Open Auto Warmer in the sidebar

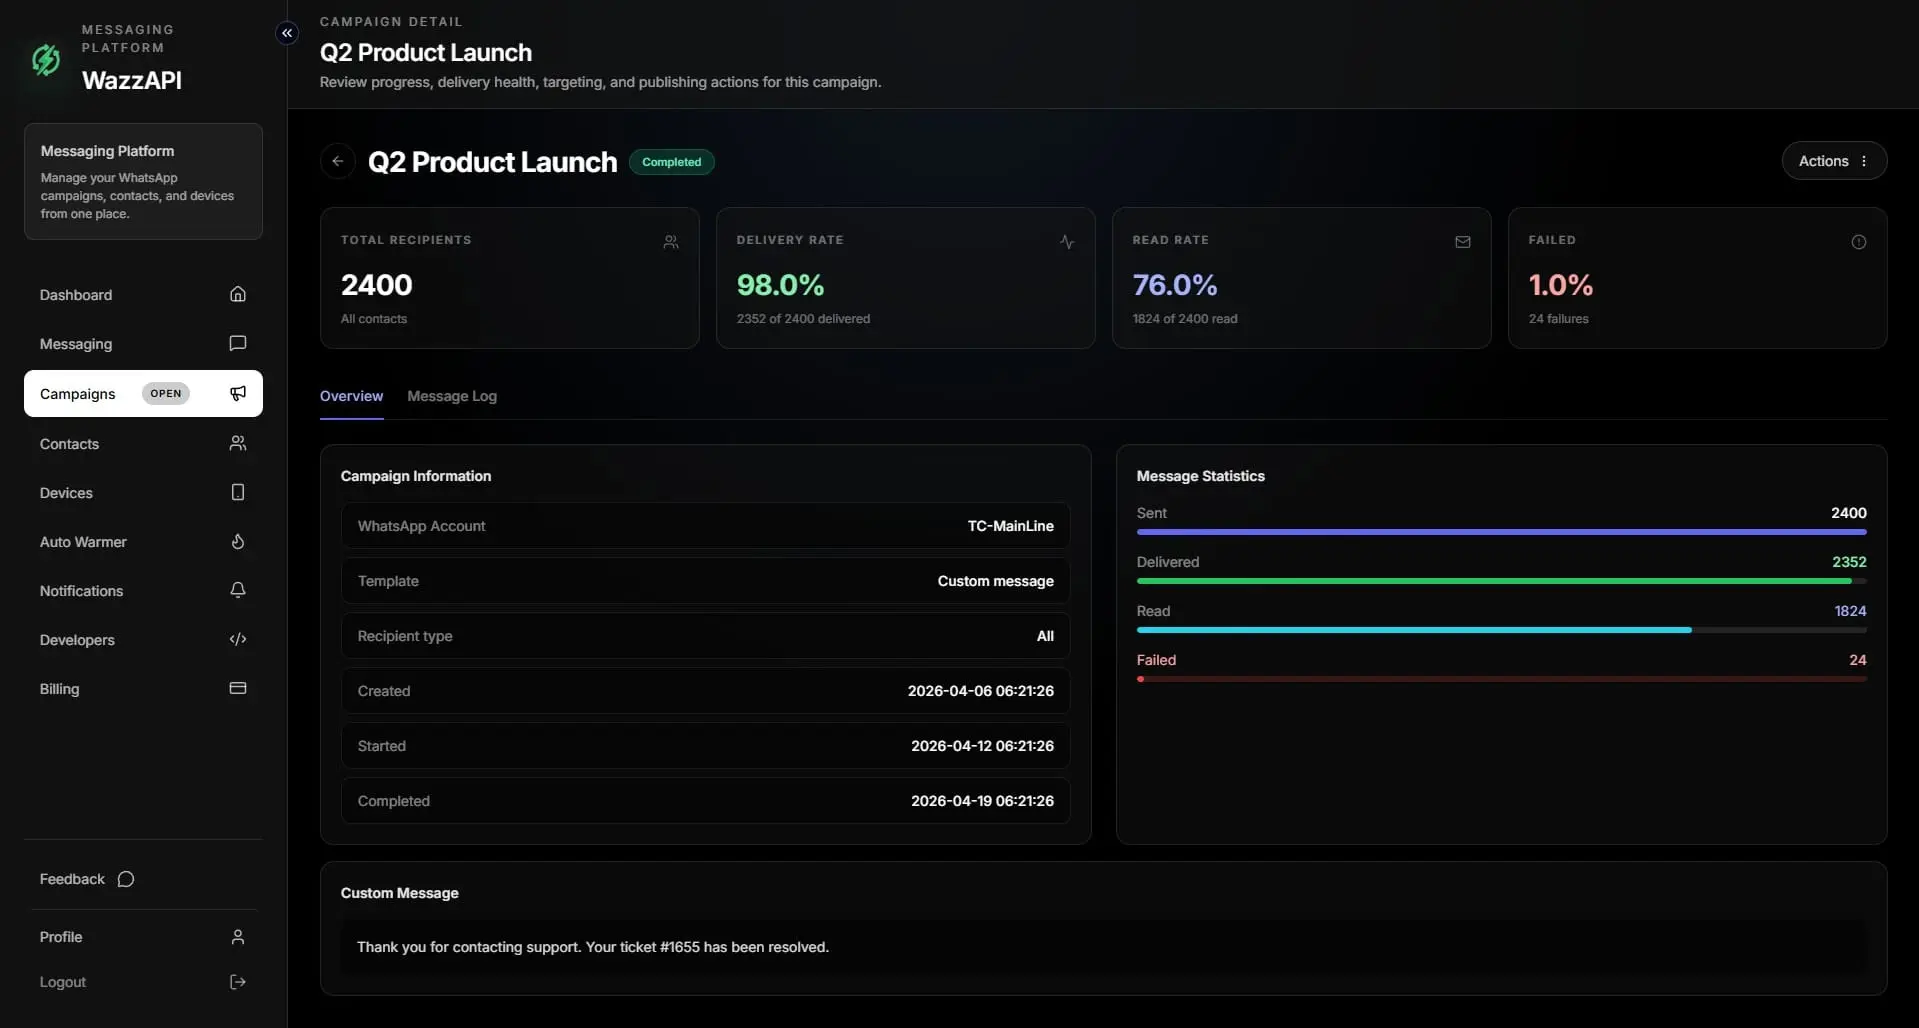pos(143,542)
